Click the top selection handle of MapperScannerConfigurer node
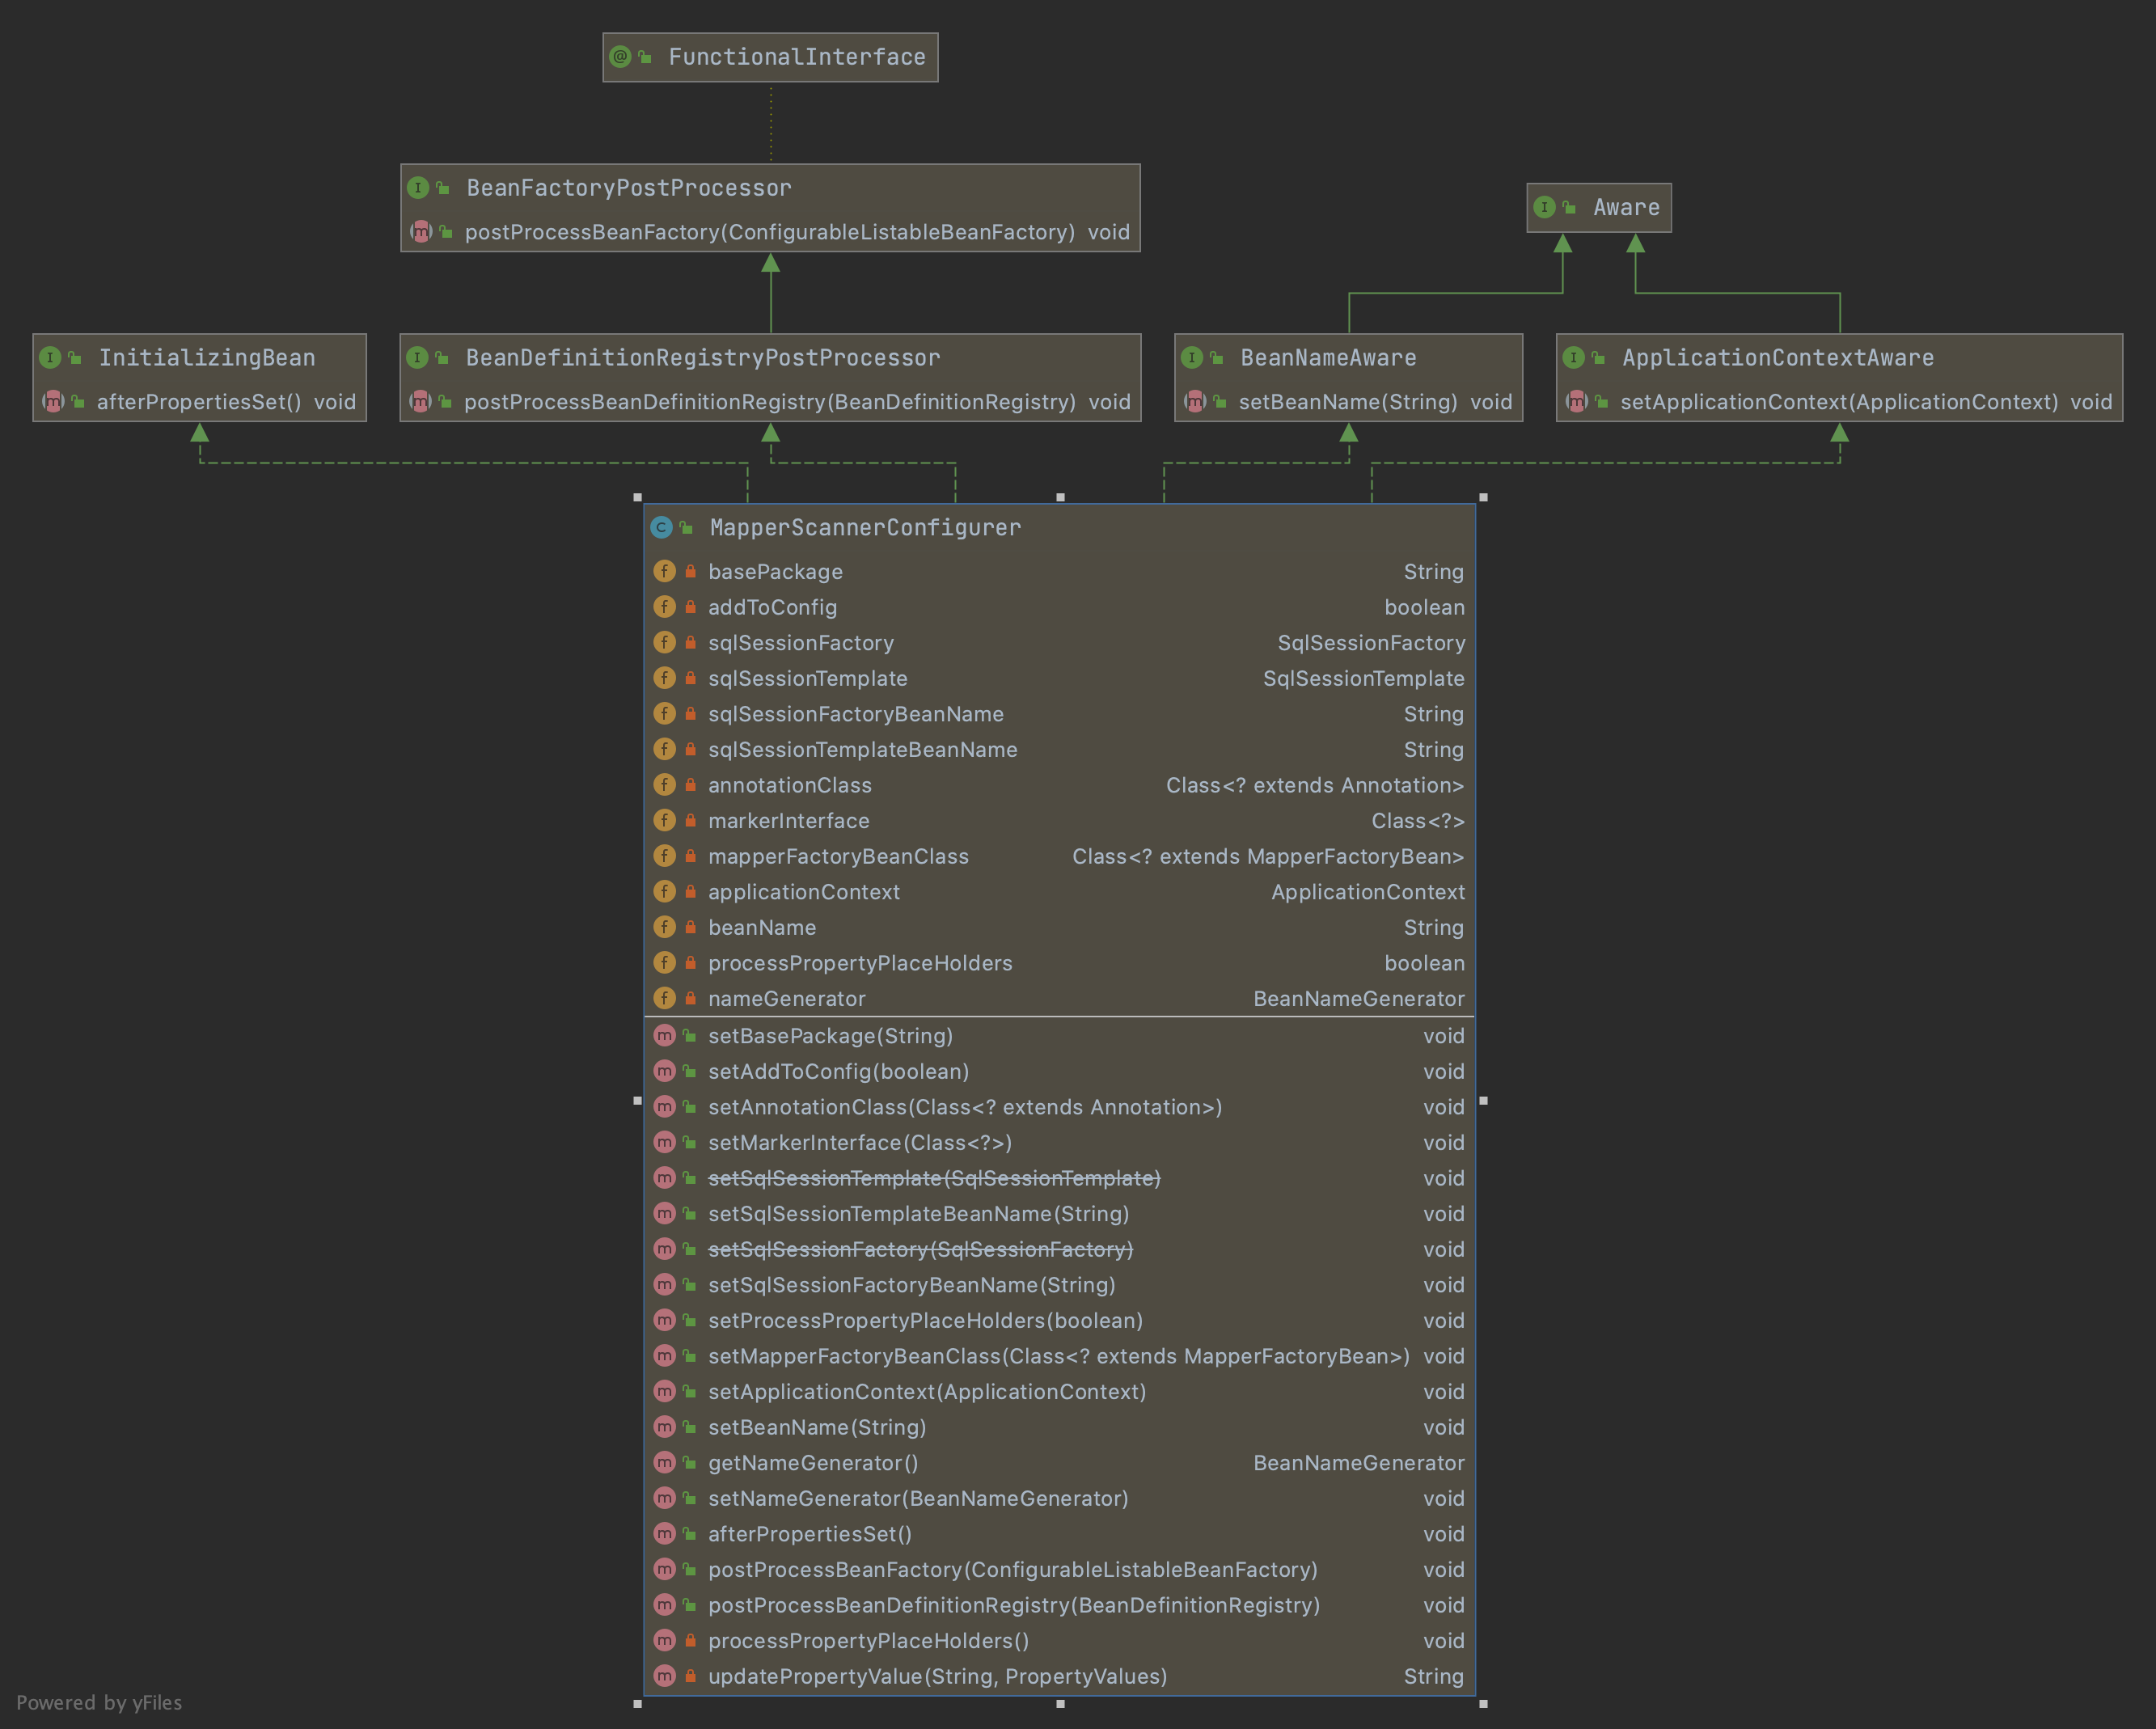2156x1729 pixels. (x=1060, y=497)
